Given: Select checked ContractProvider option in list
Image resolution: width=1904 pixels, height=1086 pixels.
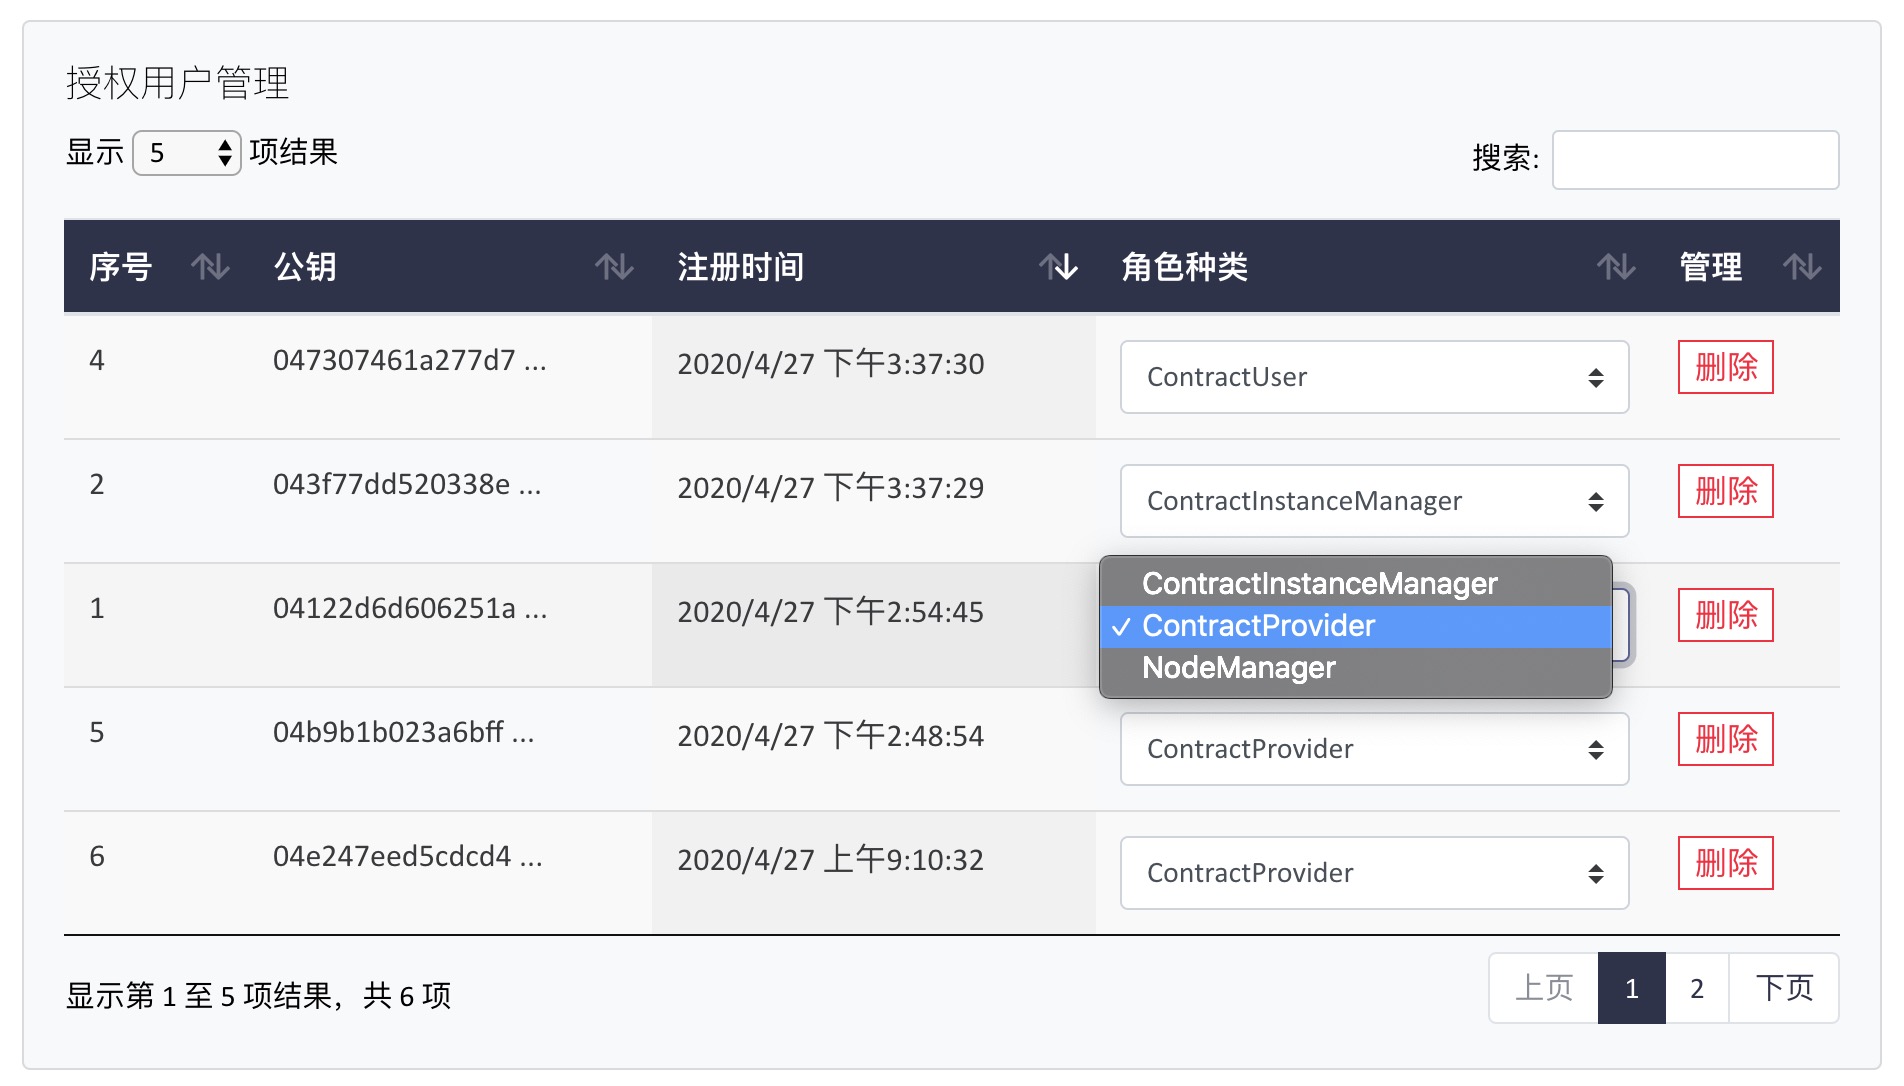Looking at the screenshot, I should (x=1258, y=626).
